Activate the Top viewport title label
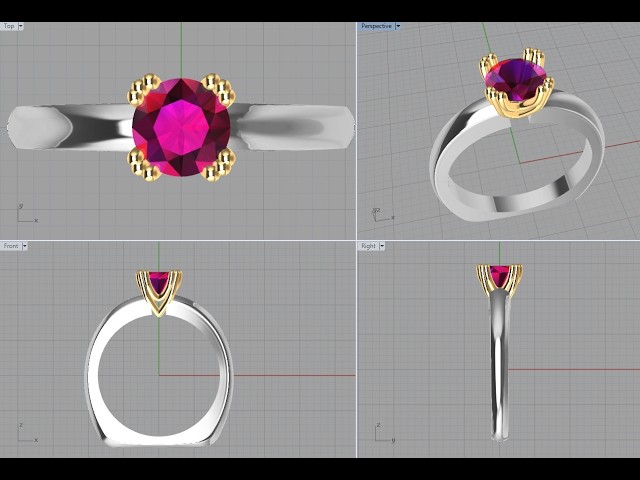Screen dimensions: 640x480 point(9,26)
